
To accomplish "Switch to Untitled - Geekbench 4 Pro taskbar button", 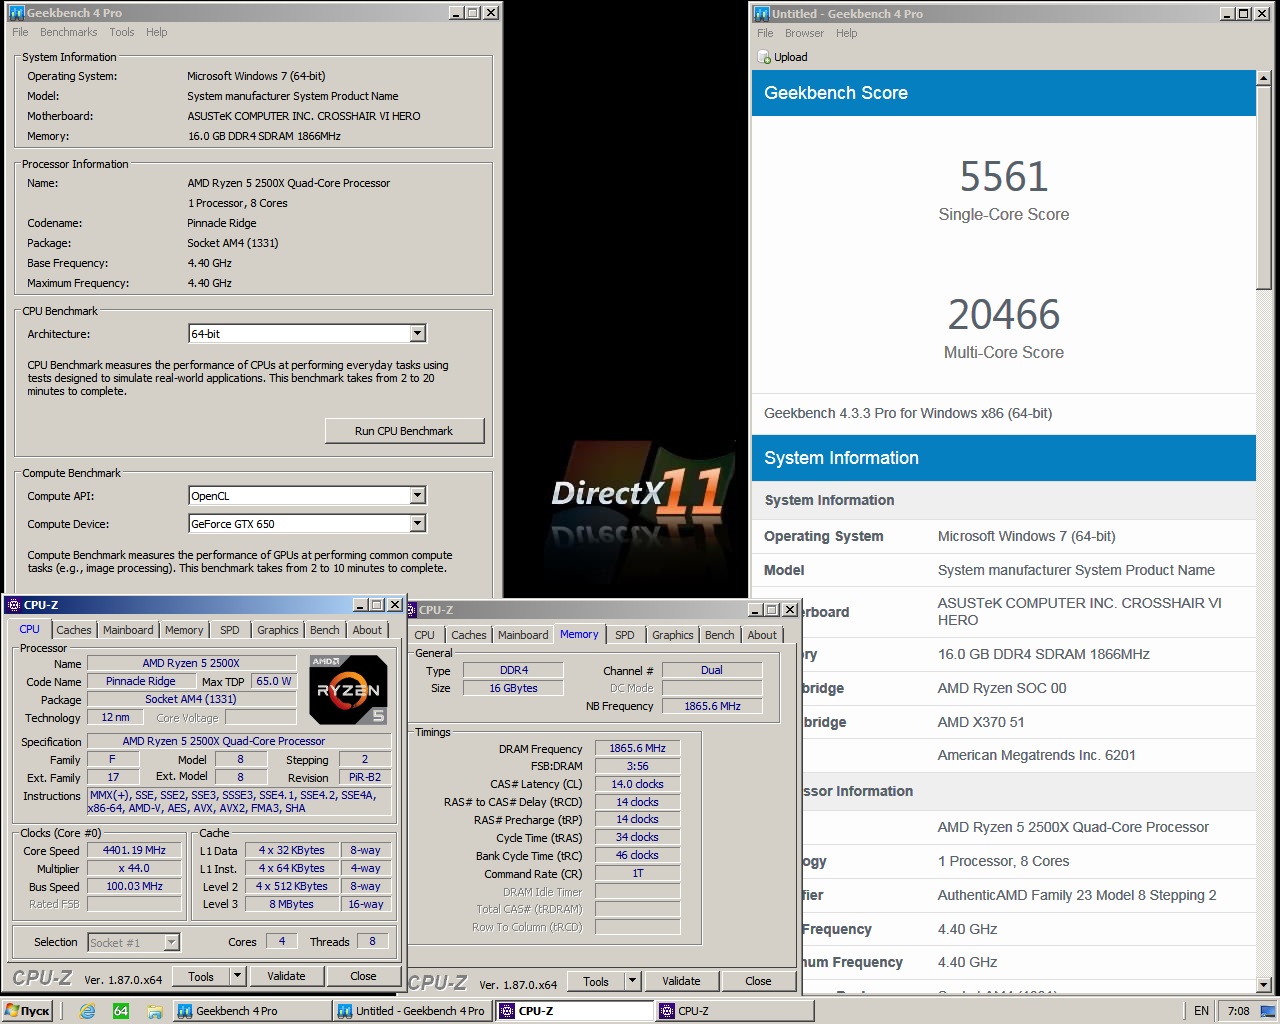I will (411, 1011).
